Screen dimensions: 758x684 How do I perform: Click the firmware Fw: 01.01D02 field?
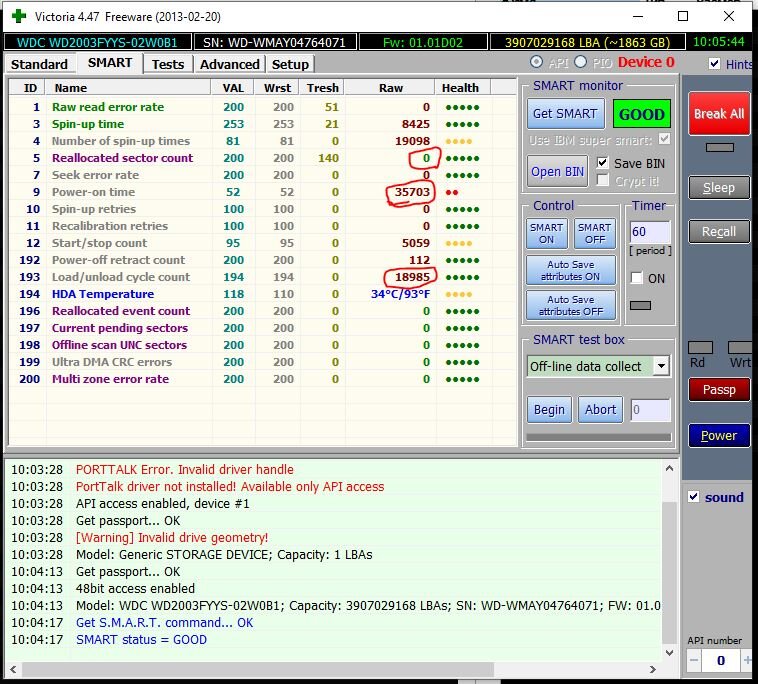tap(423, 42)
